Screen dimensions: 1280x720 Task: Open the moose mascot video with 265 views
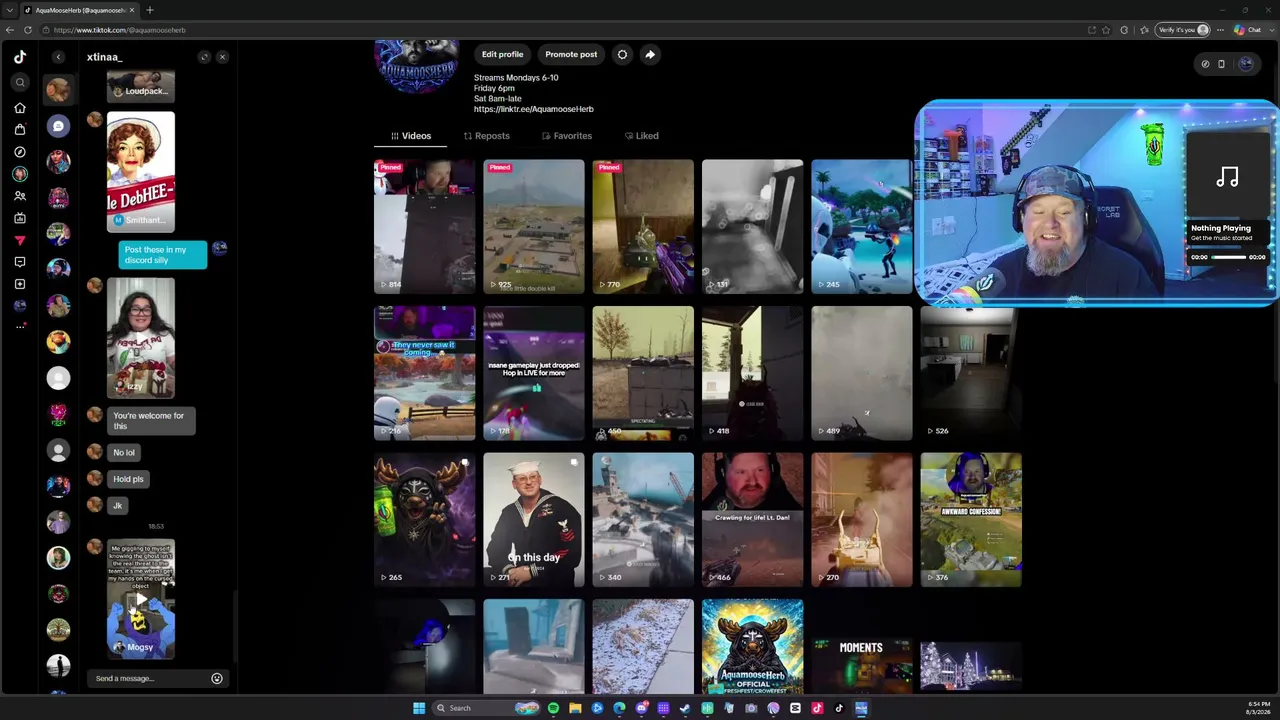pos(424,520)
